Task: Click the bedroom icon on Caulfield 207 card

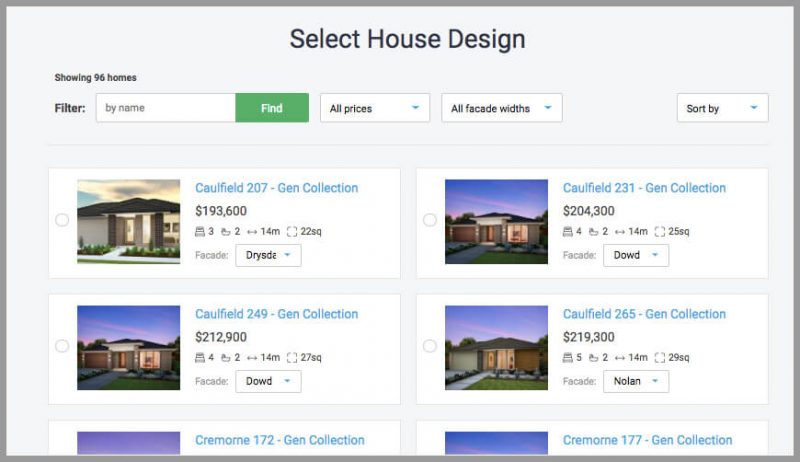Action: pos(199,232)
